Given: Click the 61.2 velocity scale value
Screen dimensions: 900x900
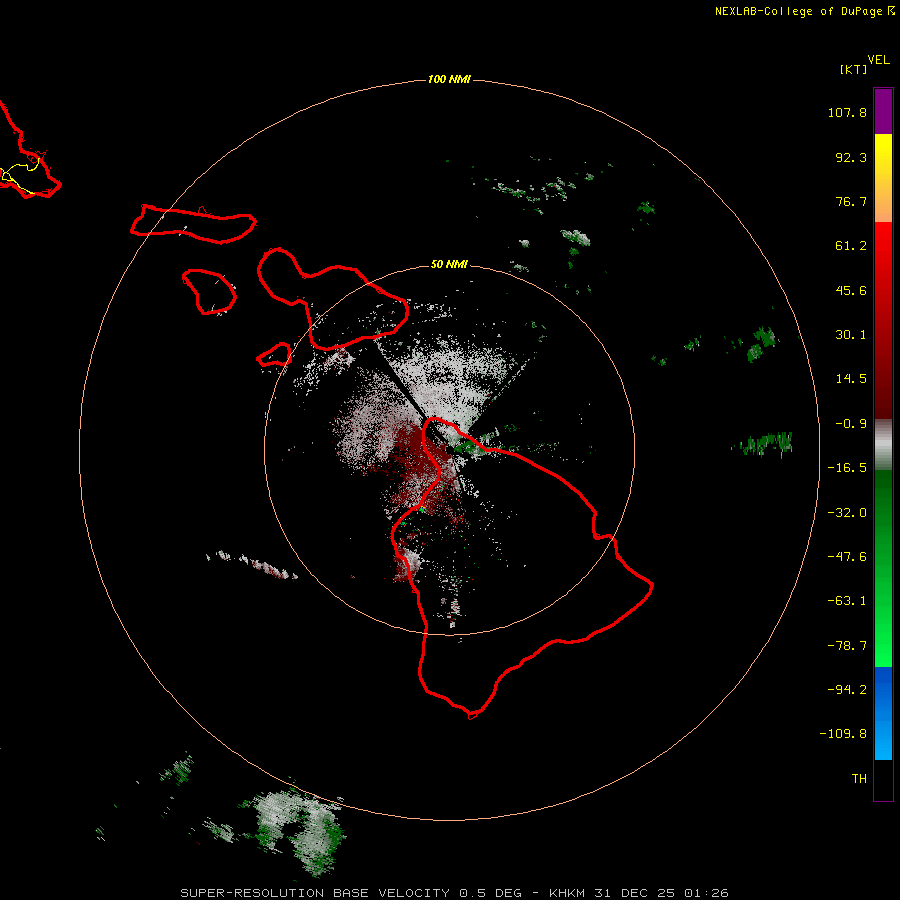Looking at the screenshot, I should pos(851,246).
